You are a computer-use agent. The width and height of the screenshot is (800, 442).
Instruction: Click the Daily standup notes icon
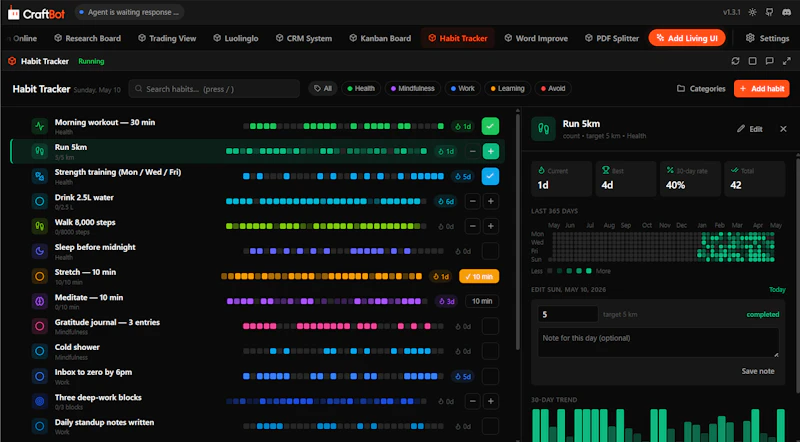click(39, 426)
